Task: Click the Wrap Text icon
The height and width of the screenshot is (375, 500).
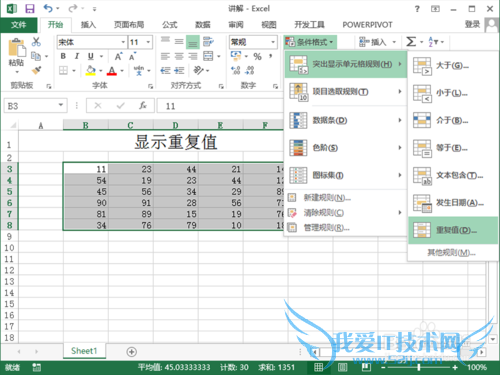Action: [208, 42]
